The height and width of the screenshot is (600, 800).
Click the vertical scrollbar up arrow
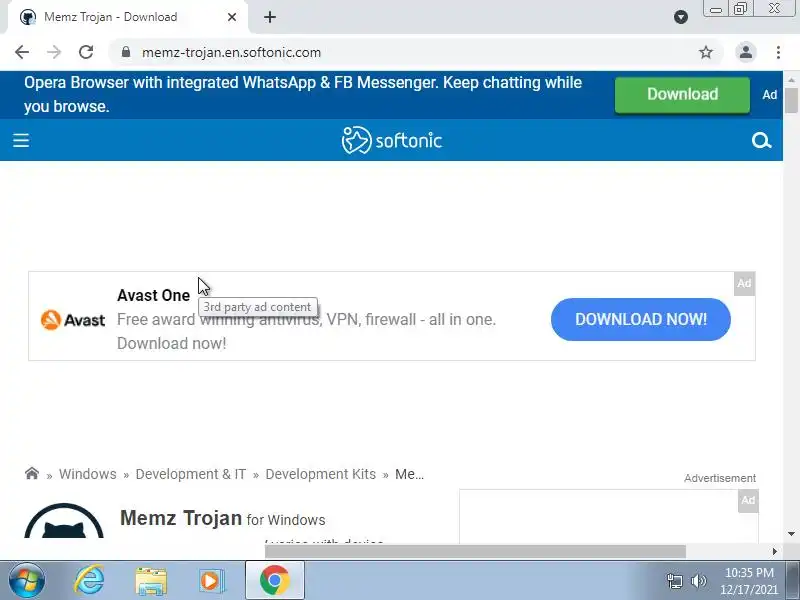[791, 80]
